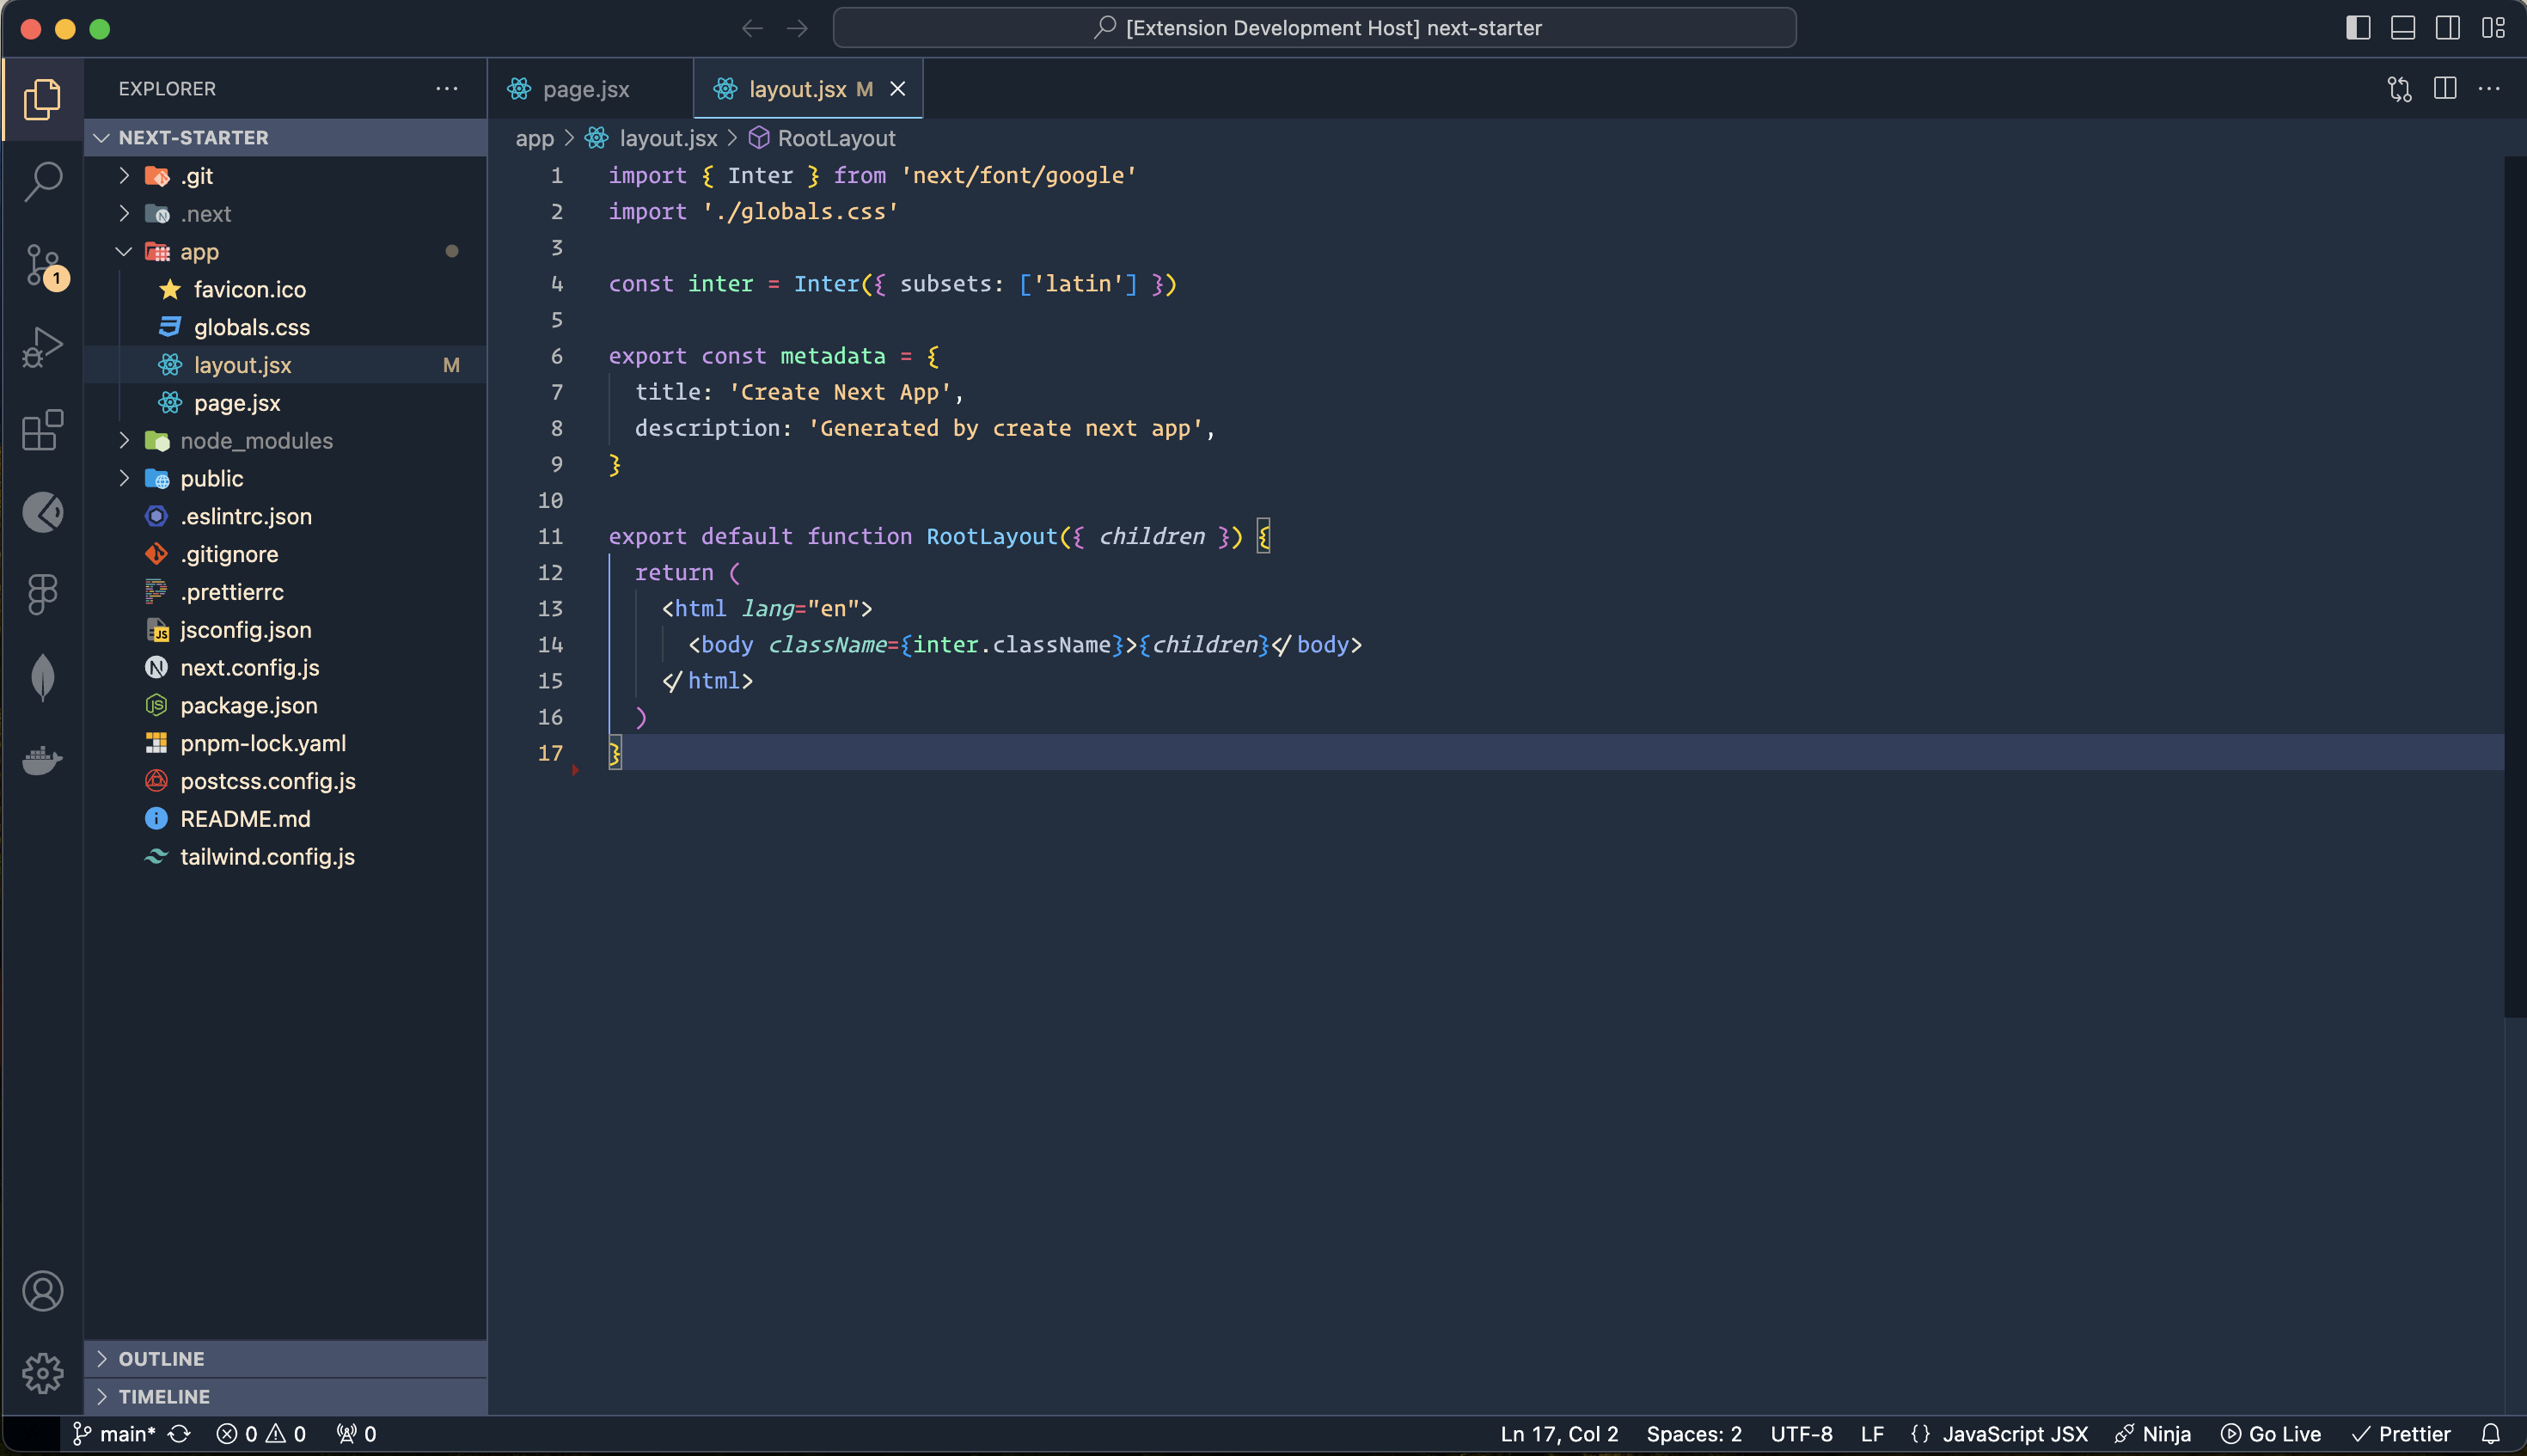The image size is (2527, 1456).
Task: Toggle the secondary side bar
Action: [2447, 28]
